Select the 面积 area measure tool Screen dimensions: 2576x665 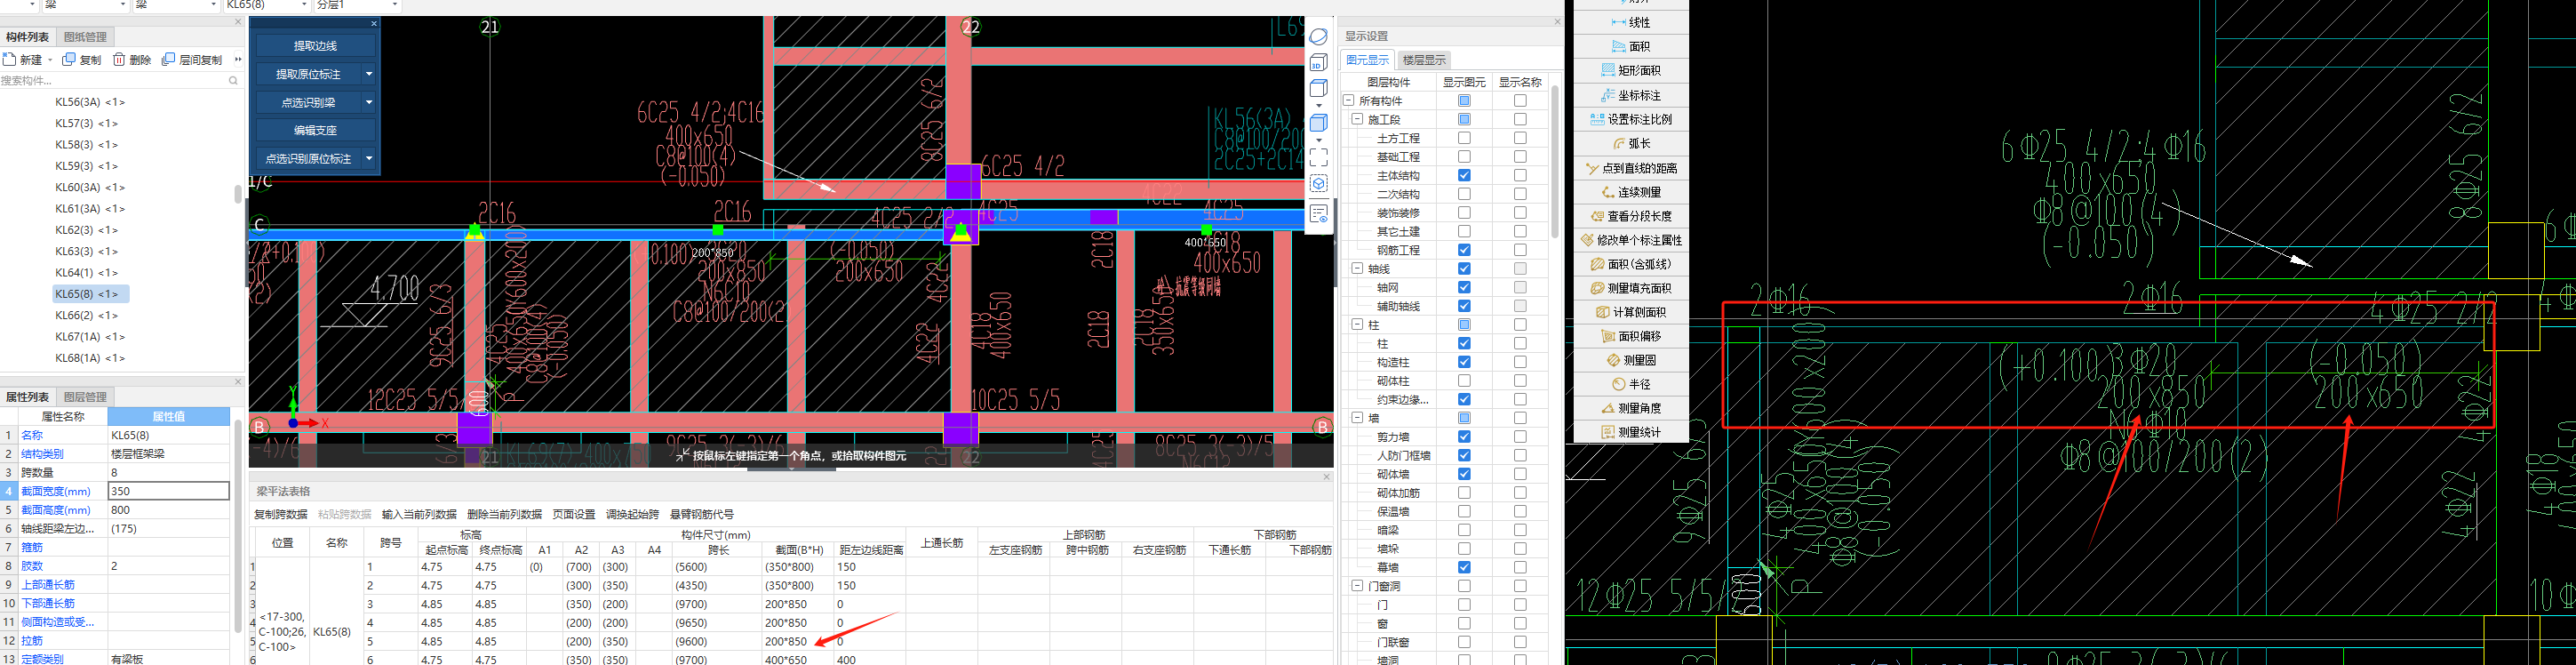point(1631,46)
